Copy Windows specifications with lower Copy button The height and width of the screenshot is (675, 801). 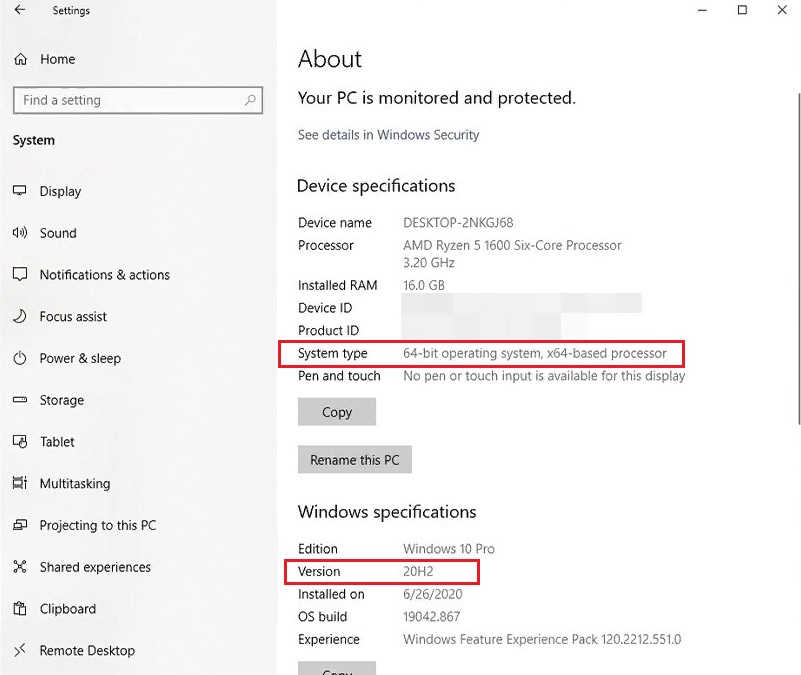(337, 669)
